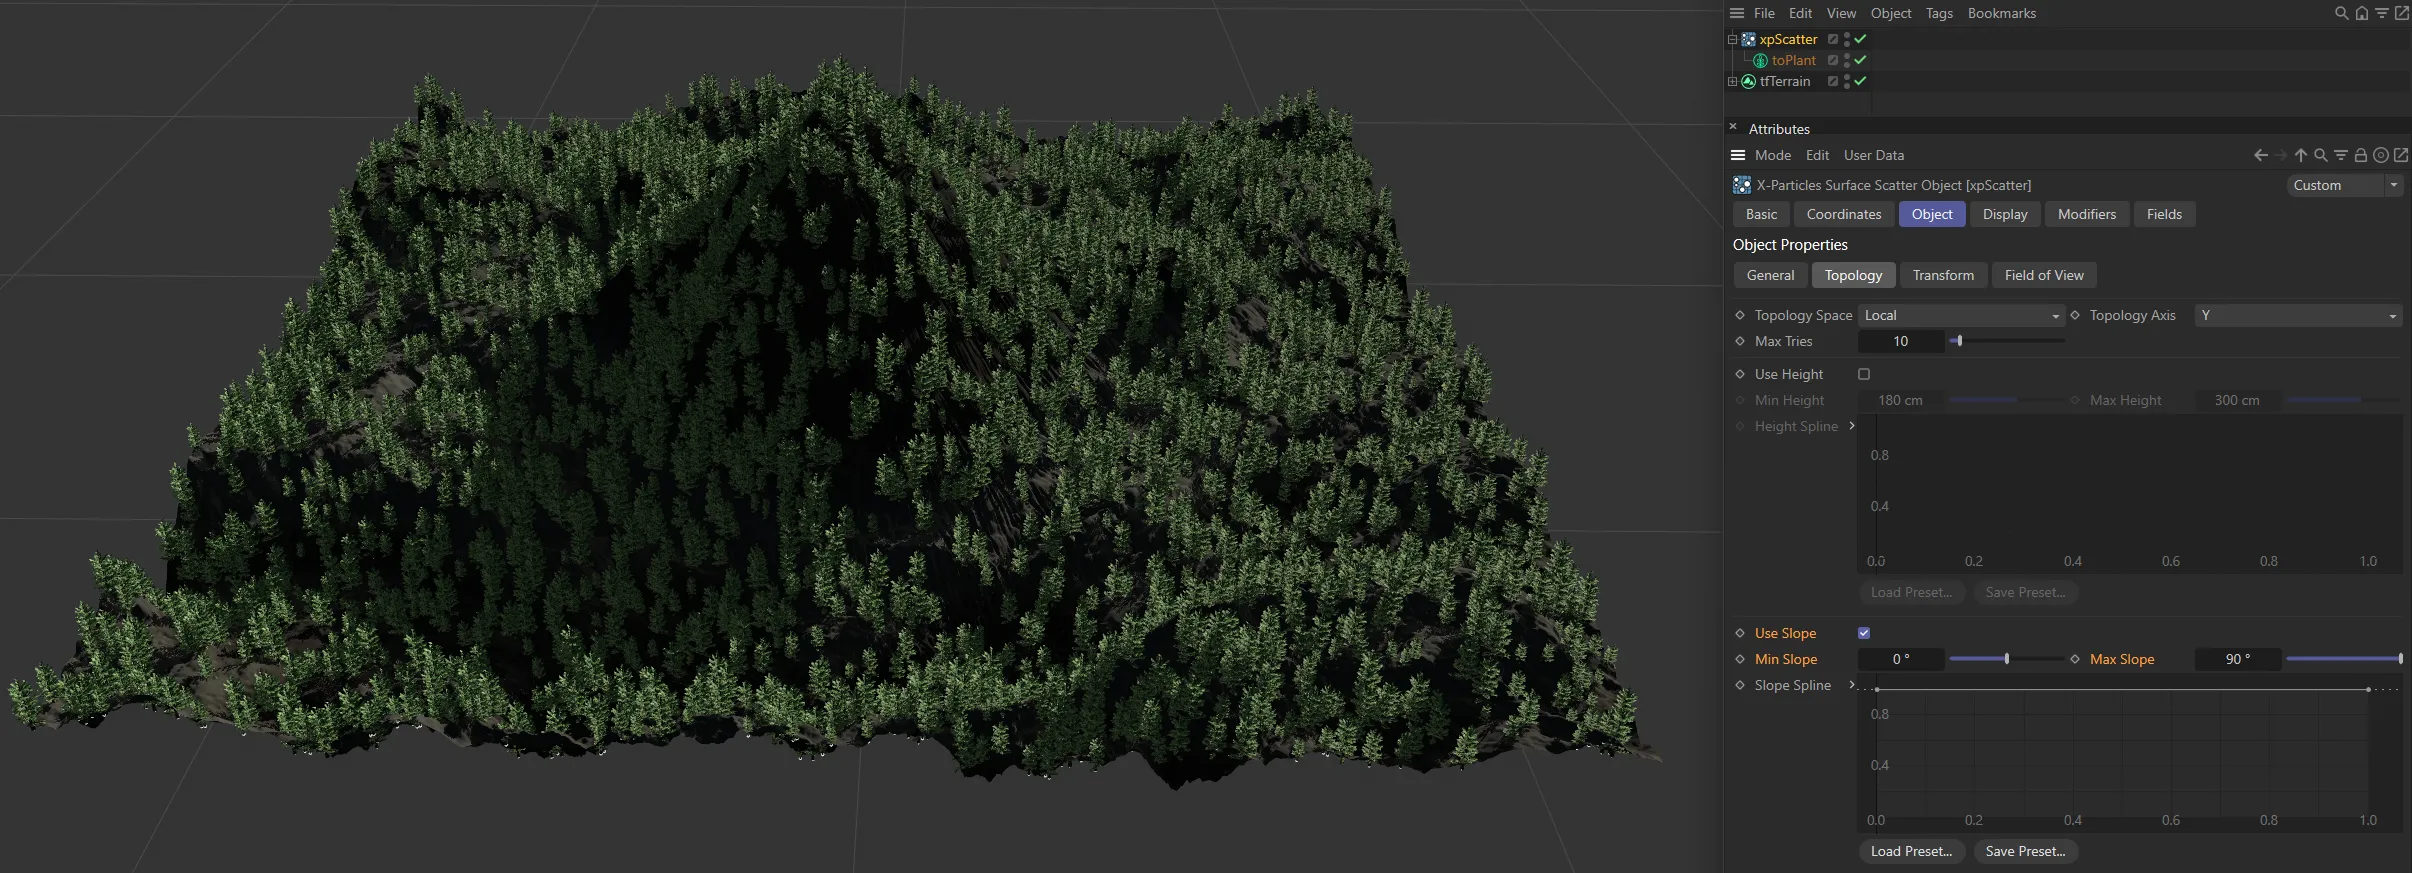This screenshot has width=2412, height=873.
Task: Open the Transform properties sub-tab
Action: pos(1943,275)
